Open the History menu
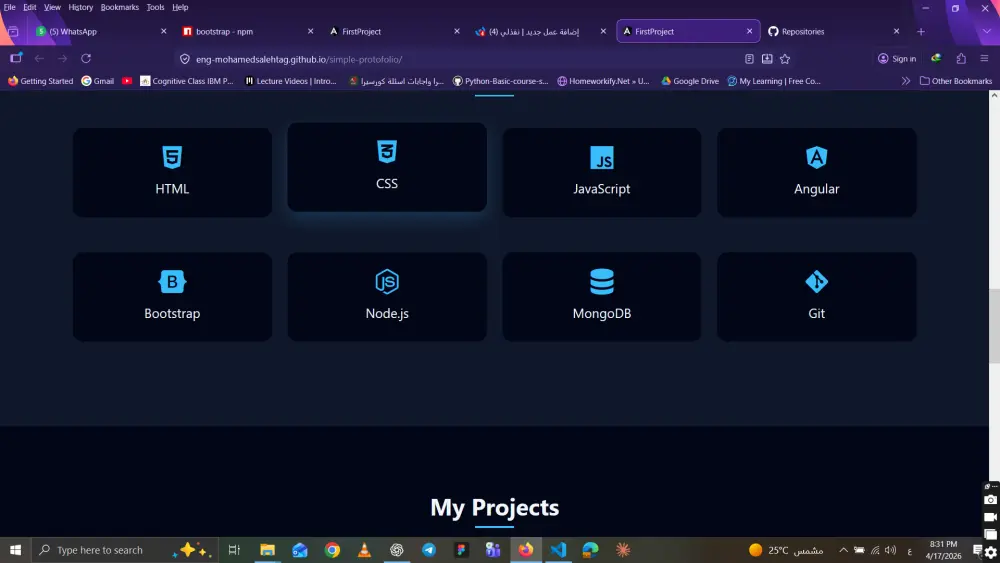This screenshot has width=1000, height=563. [80, 7]
